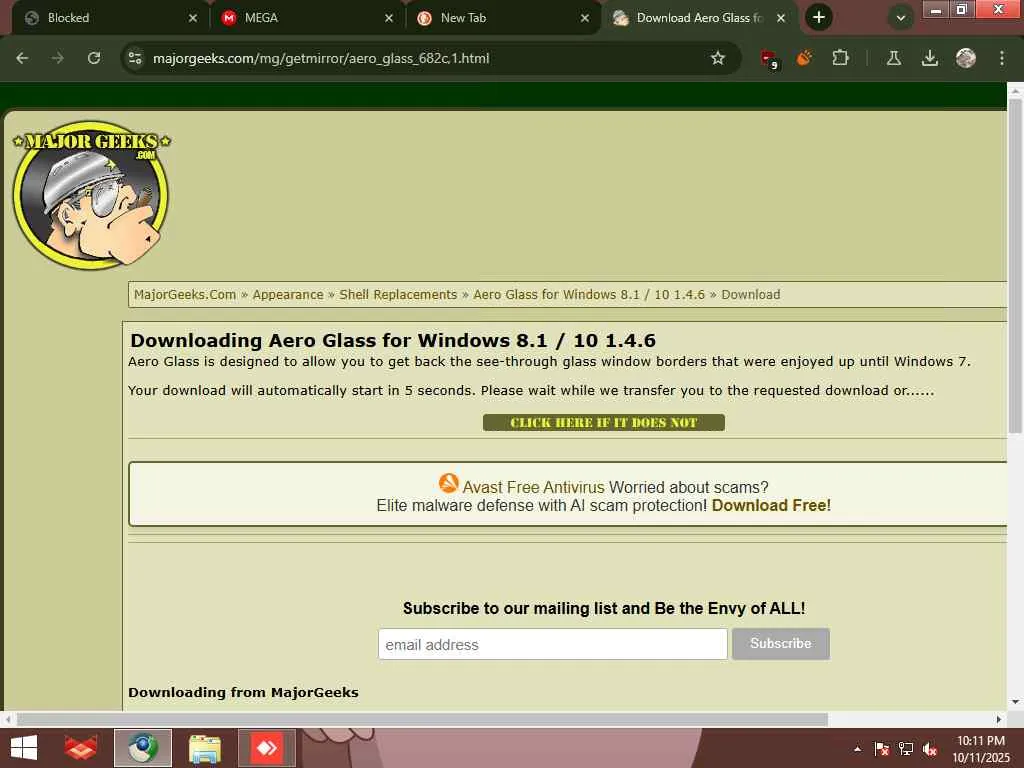1024x768 pixels.
Task: Bookmark this page with the star icon
Action: coord(718,58)
